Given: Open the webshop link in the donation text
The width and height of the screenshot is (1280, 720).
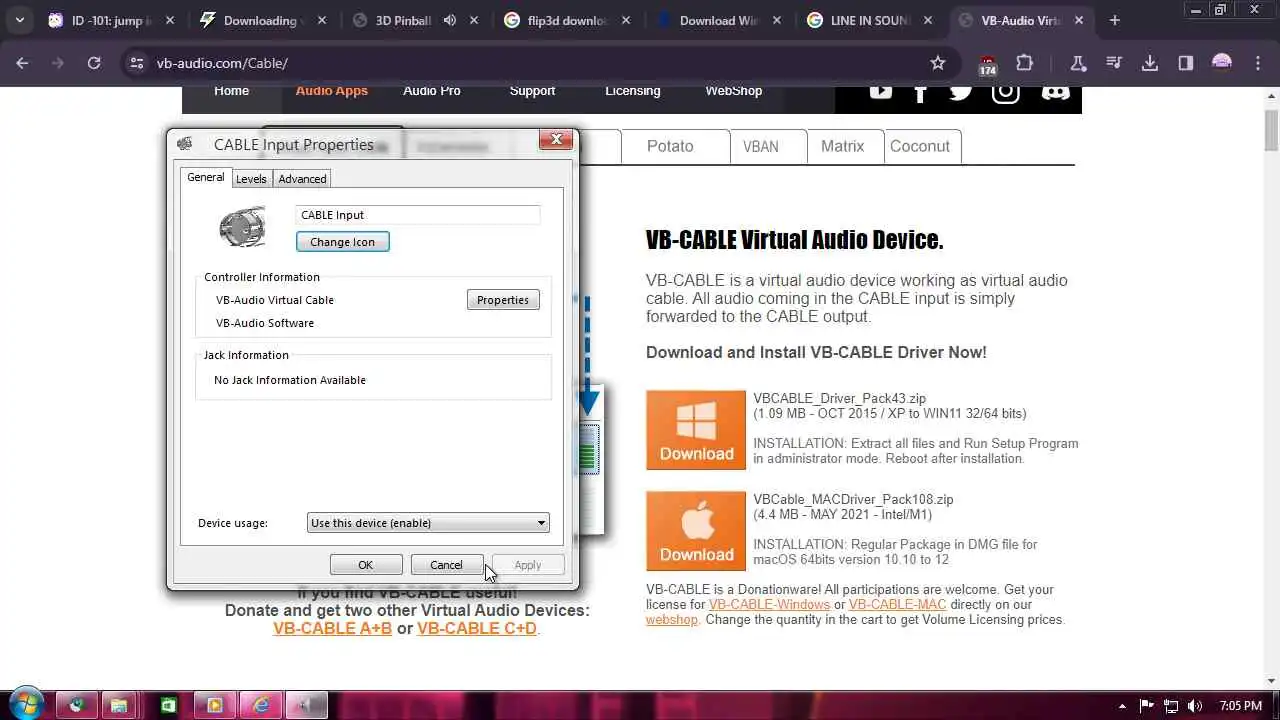Looking at the screenshot, I should click(671, 619).
